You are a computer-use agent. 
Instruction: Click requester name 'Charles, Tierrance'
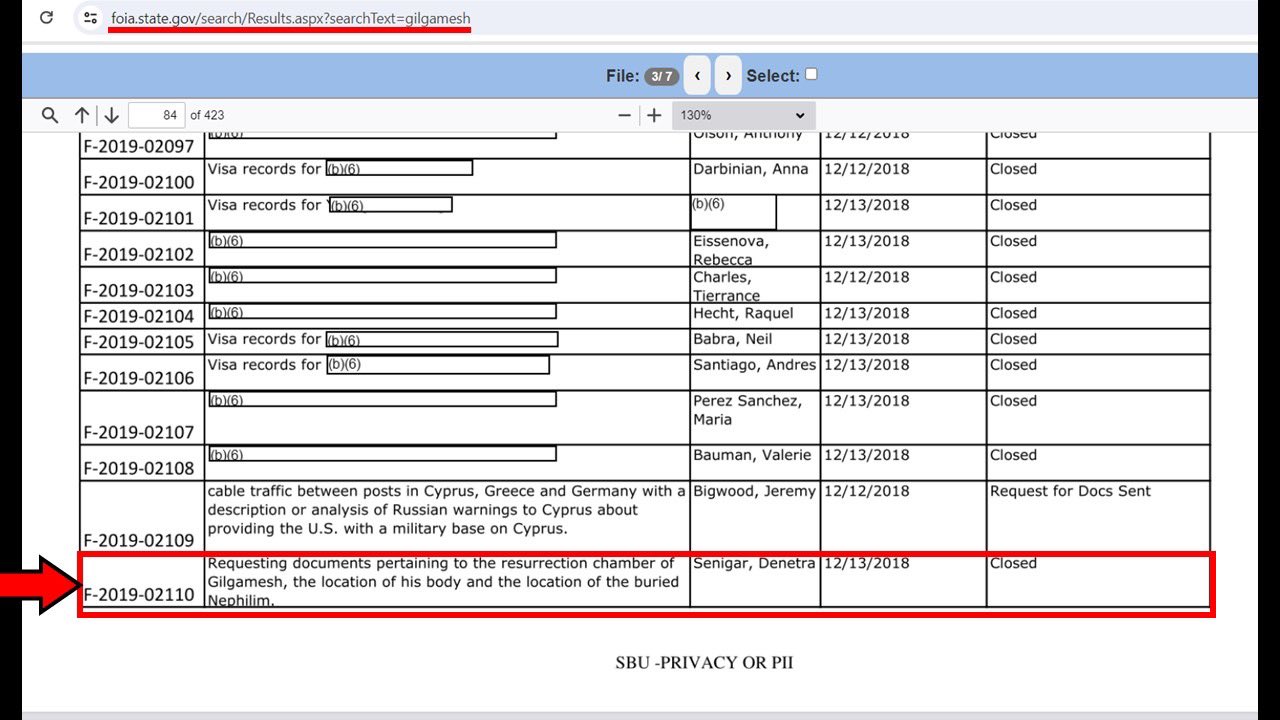tap(726, 286)
